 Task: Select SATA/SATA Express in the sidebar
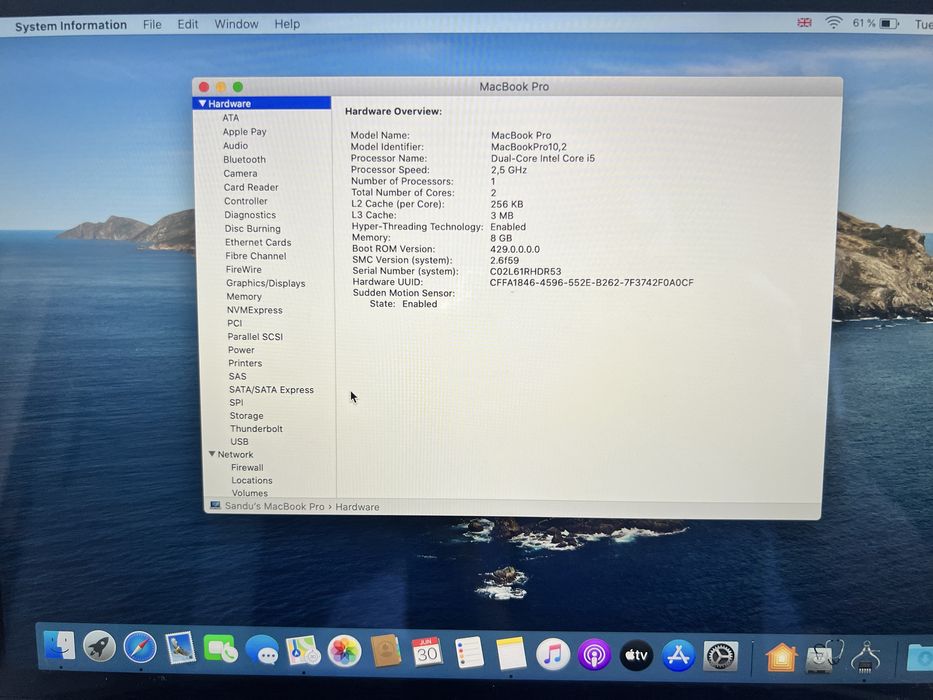point(271,390)
